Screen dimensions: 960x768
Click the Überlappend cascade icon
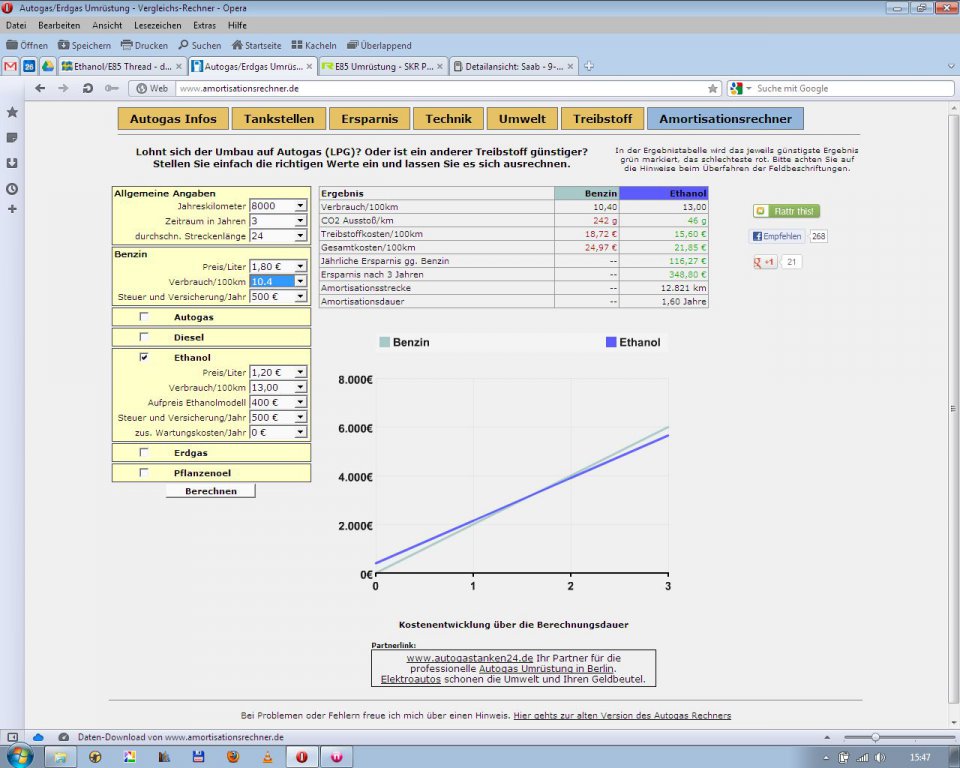click(x=353, y=45)
